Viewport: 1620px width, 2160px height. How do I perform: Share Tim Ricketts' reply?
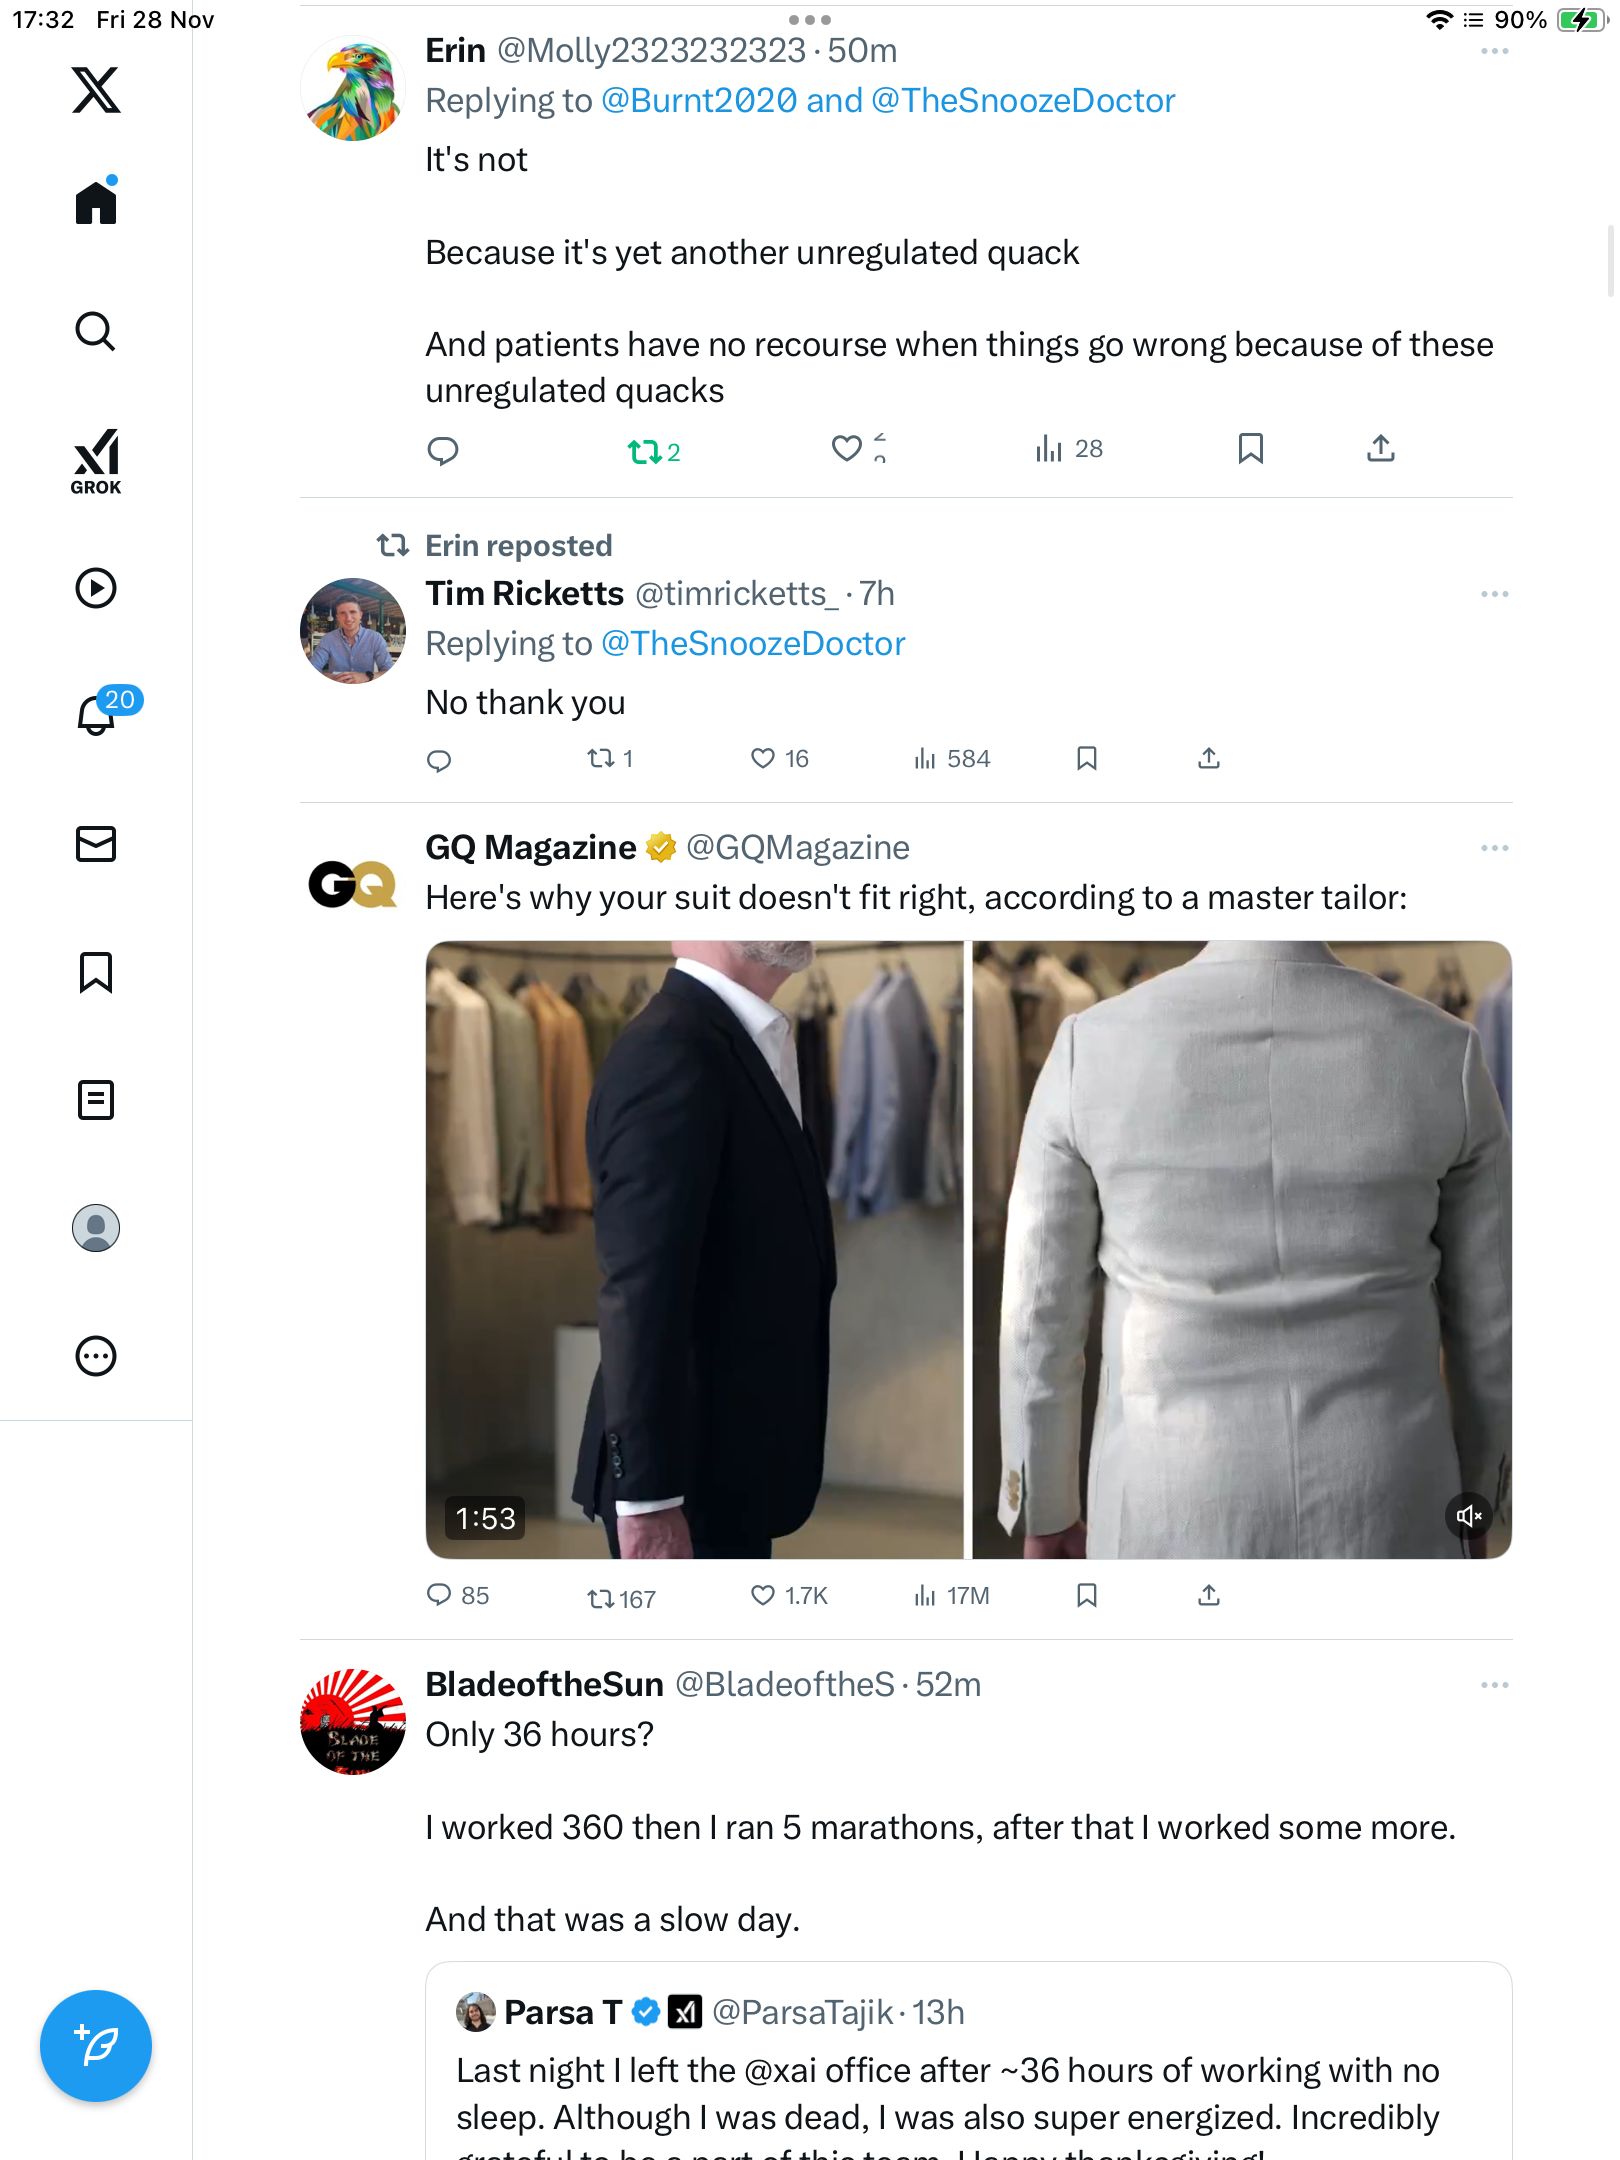(x=1209, y=759)
